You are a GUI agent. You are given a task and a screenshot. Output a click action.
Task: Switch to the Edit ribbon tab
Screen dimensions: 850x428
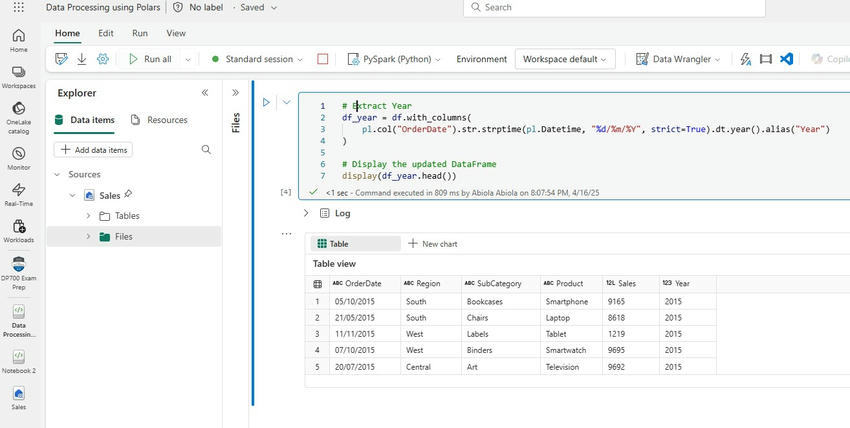(105, 33)
